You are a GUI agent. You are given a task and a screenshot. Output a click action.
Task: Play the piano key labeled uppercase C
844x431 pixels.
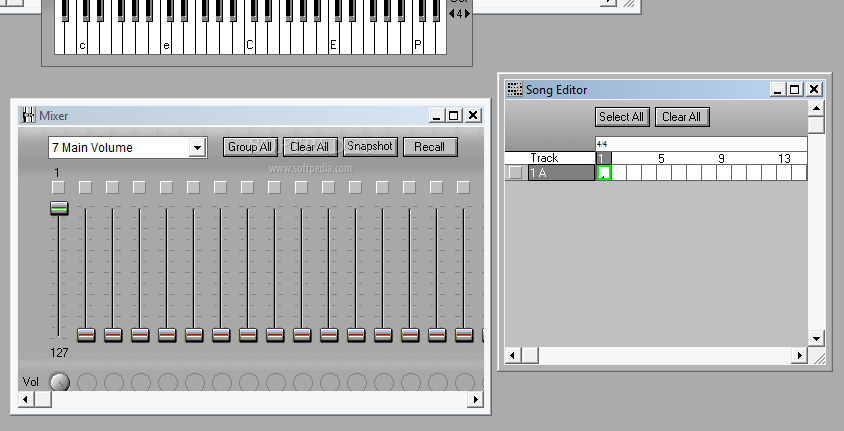click(x=250, y=46)
